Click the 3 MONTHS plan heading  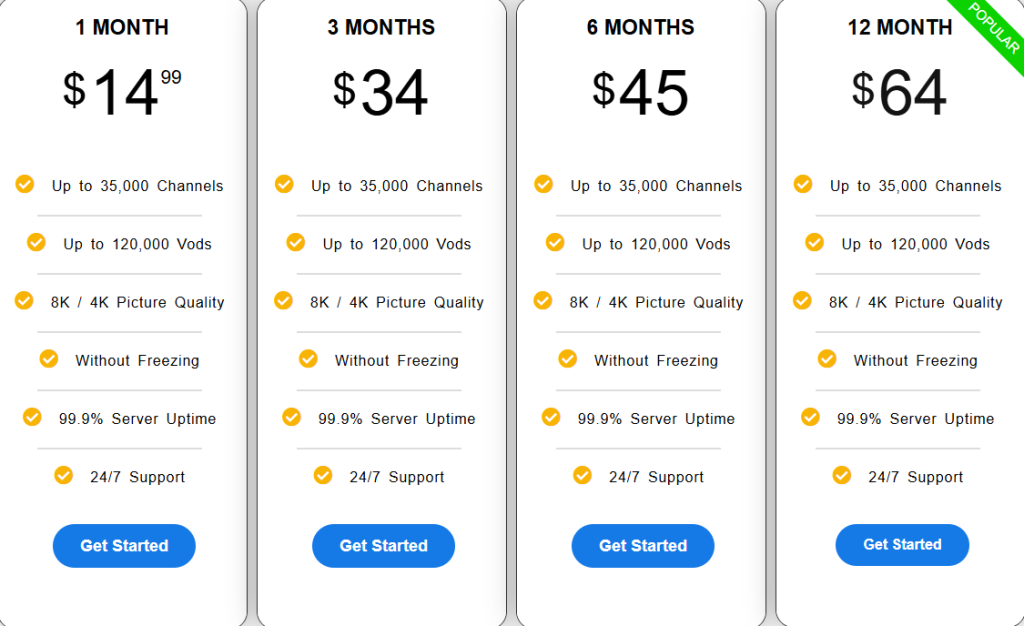point(381,27)
